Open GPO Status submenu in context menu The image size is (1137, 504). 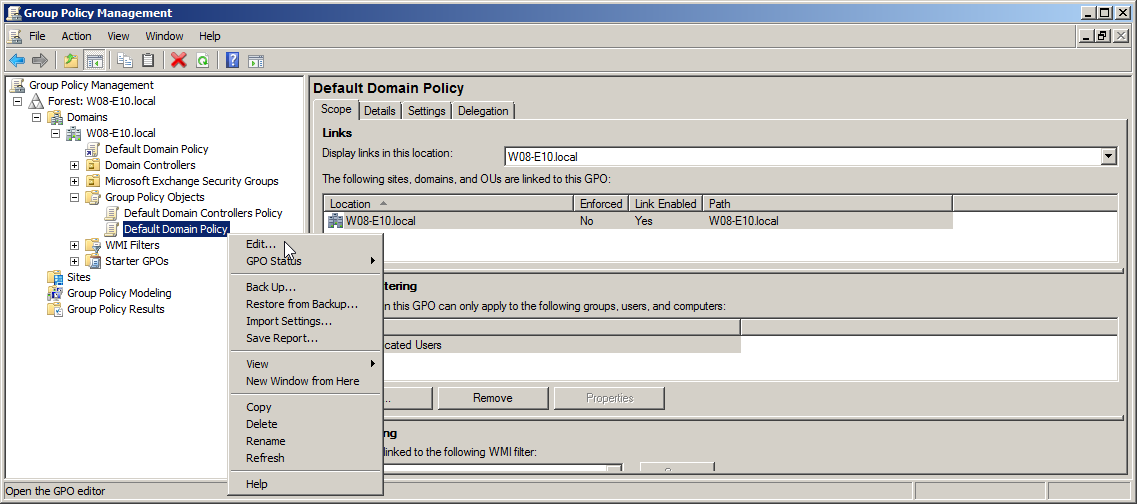pyautogui.click(x=305, y=261)
